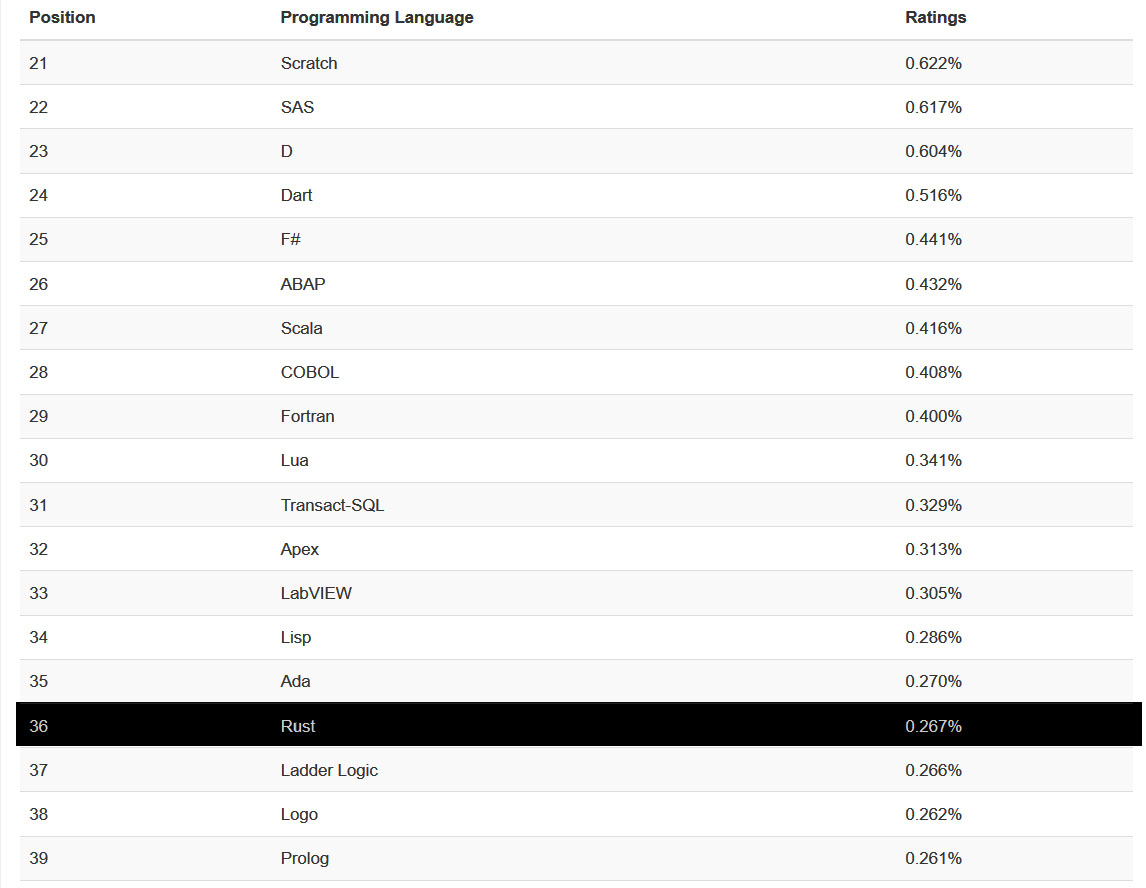Click the Ratings column header
1146x888 pixels.
point(935,17)
